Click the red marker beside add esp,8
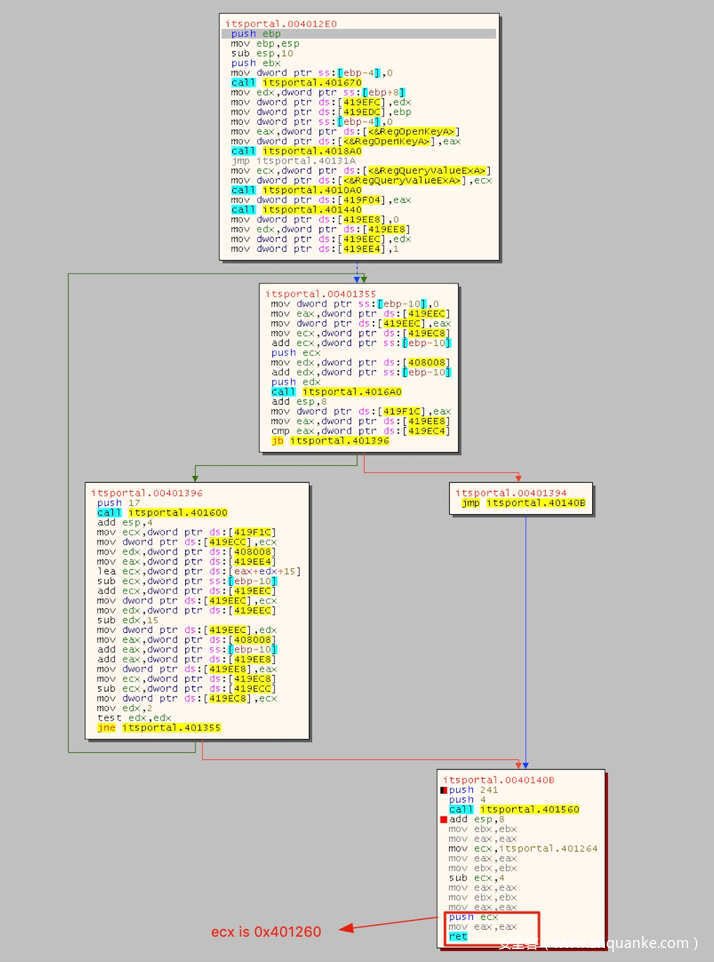 (x=443, y=819)
